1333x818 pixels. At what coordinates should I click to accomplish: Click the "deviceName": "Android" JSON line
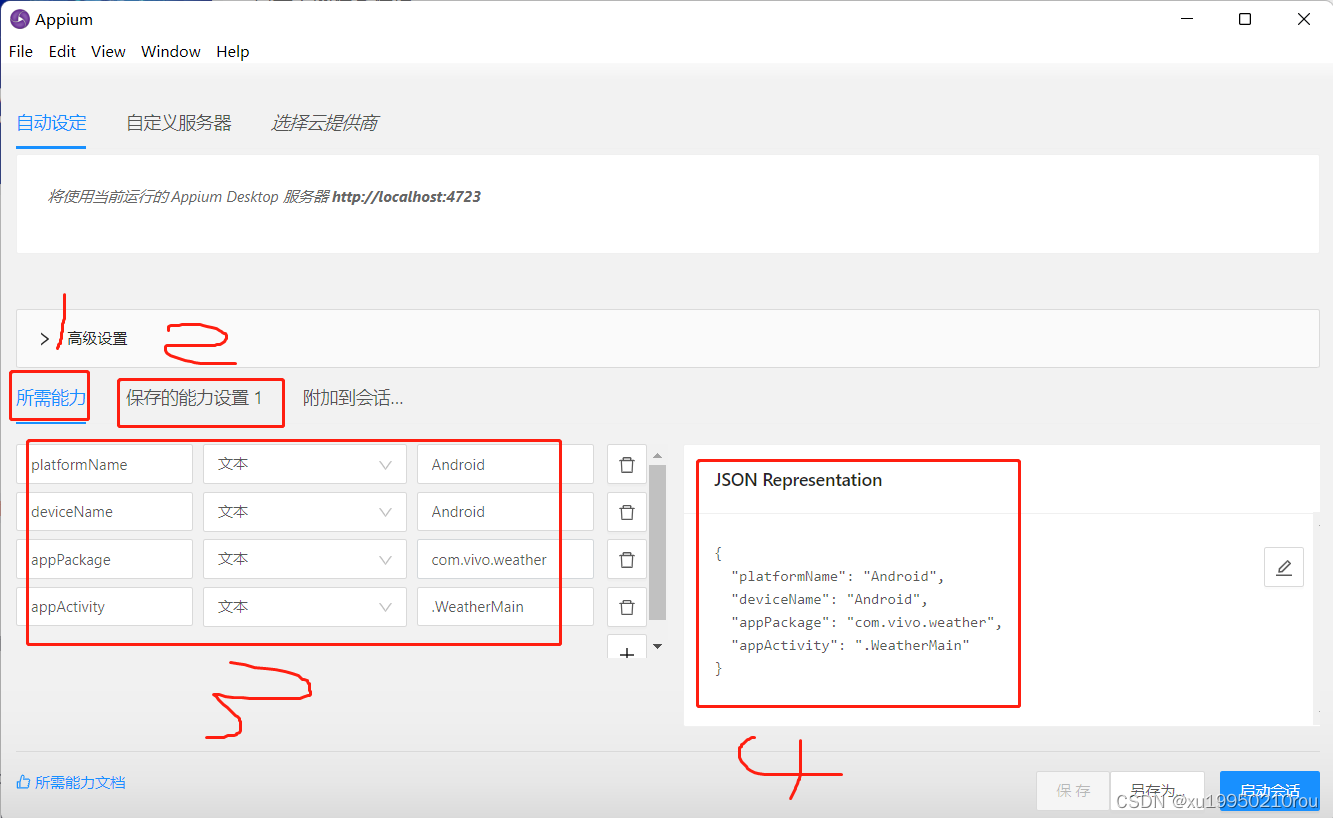pos(830,599)
